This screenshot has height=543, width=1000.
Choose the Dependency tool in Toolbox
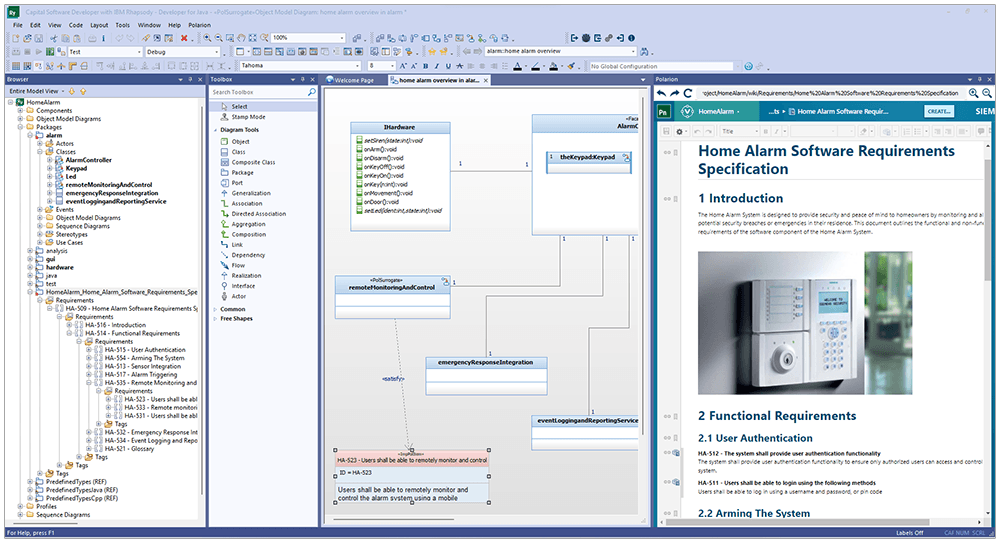[x=247, y=255]
